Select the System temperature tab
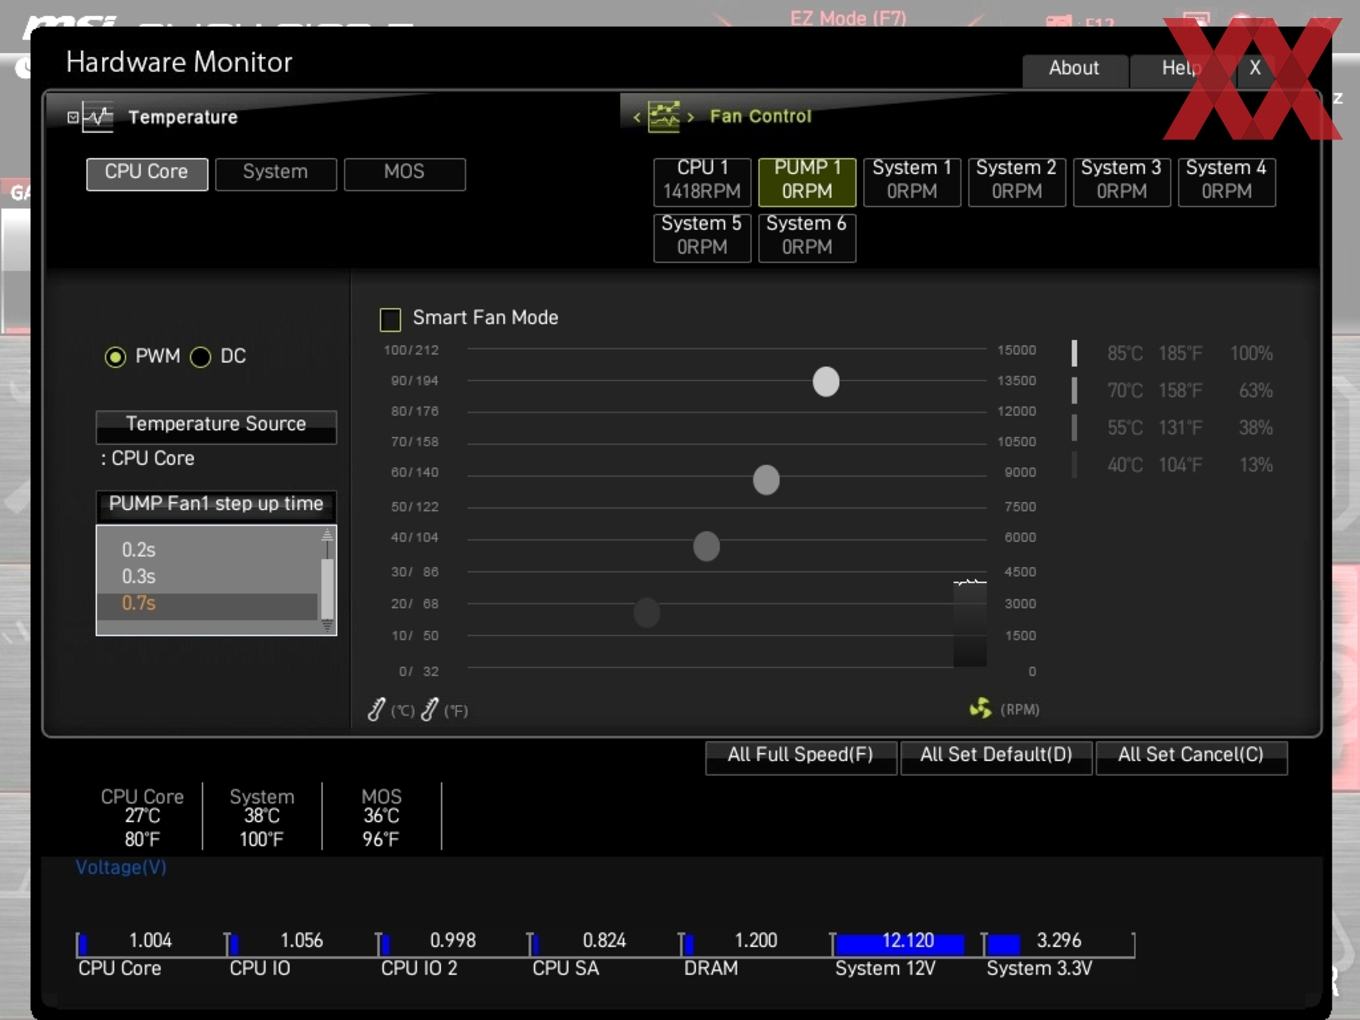Viewport: 1360px width, 1020px height. point(276,173)
